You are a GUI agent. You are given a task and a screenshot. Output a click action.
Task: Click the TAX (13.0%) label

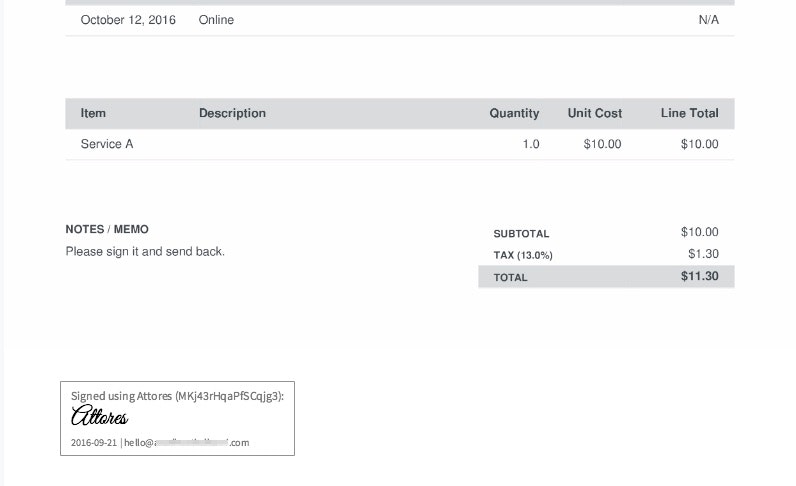523,255
